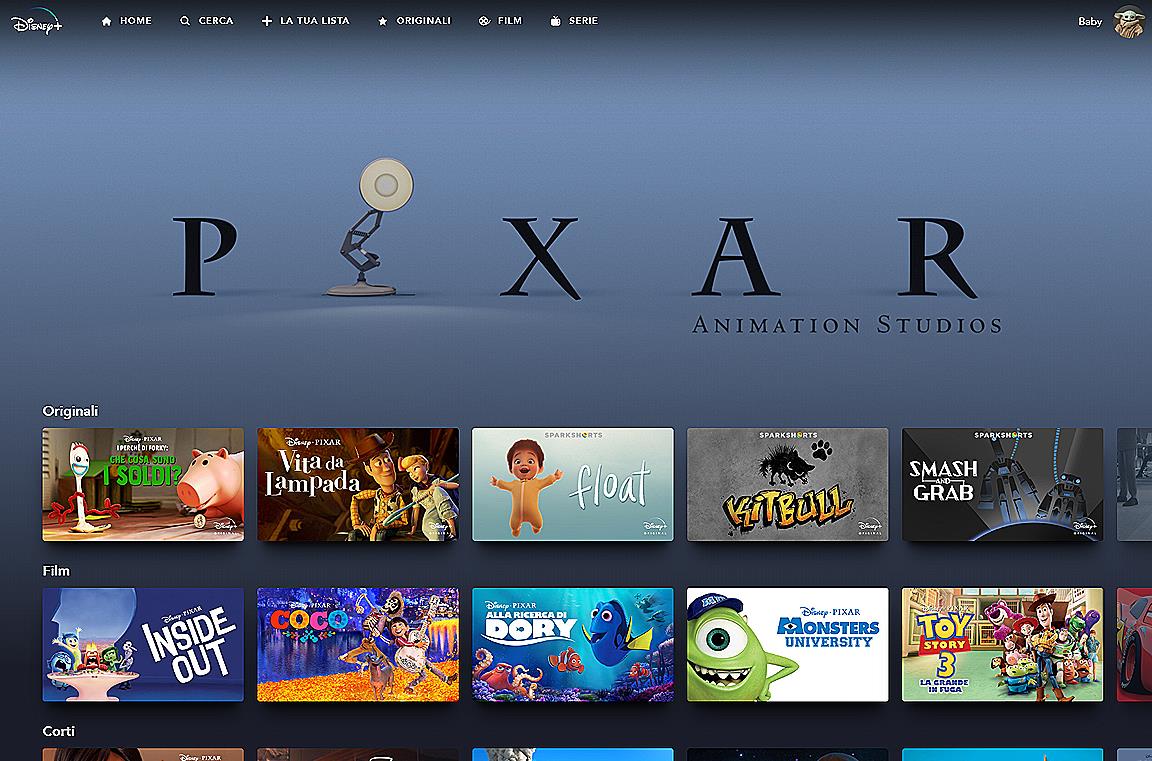
Task: Open the Float SparkShorts title
Action: click(573, 485)
